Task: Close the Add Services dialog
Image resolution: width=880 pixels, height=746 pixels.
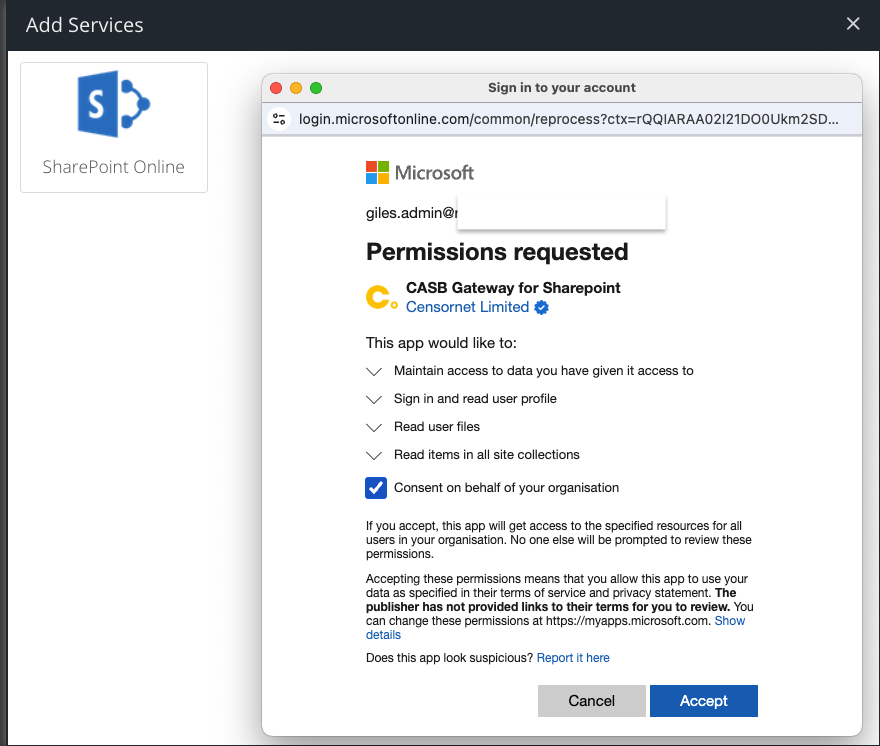Action: pyautogui.click(x=853, y=24)
